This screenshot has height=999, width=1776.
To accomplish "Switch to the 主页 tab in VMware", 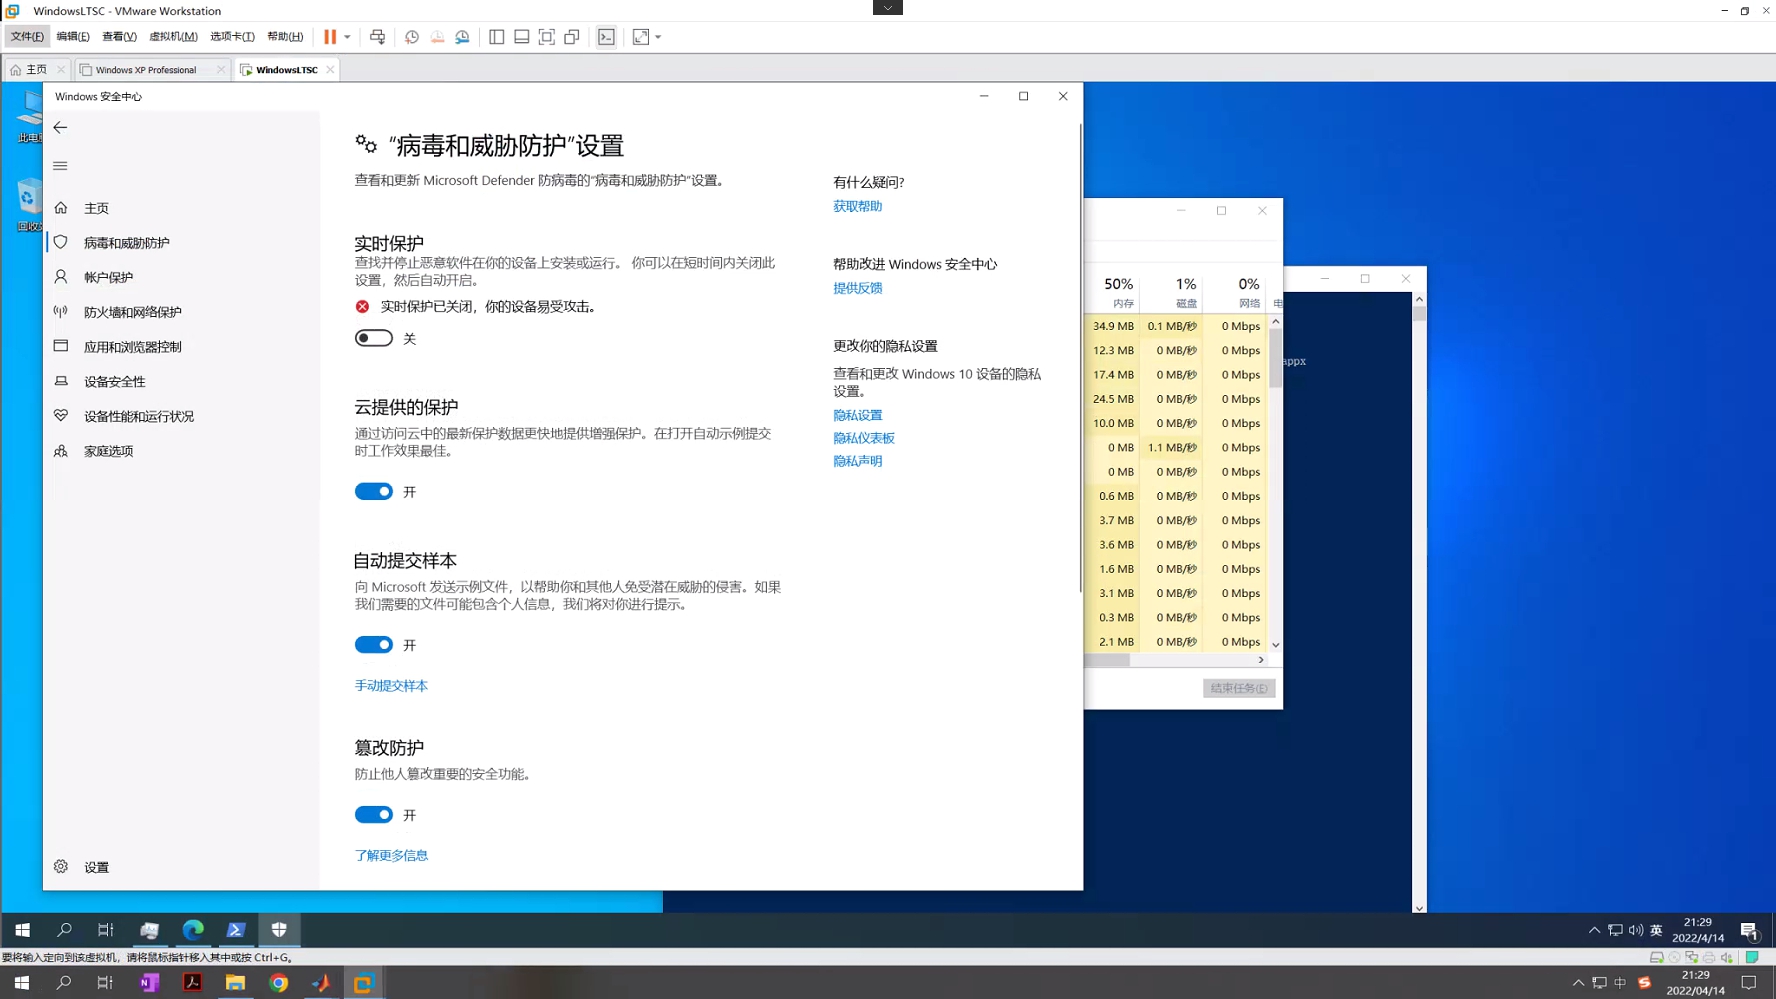I will (x=36, y=70).
